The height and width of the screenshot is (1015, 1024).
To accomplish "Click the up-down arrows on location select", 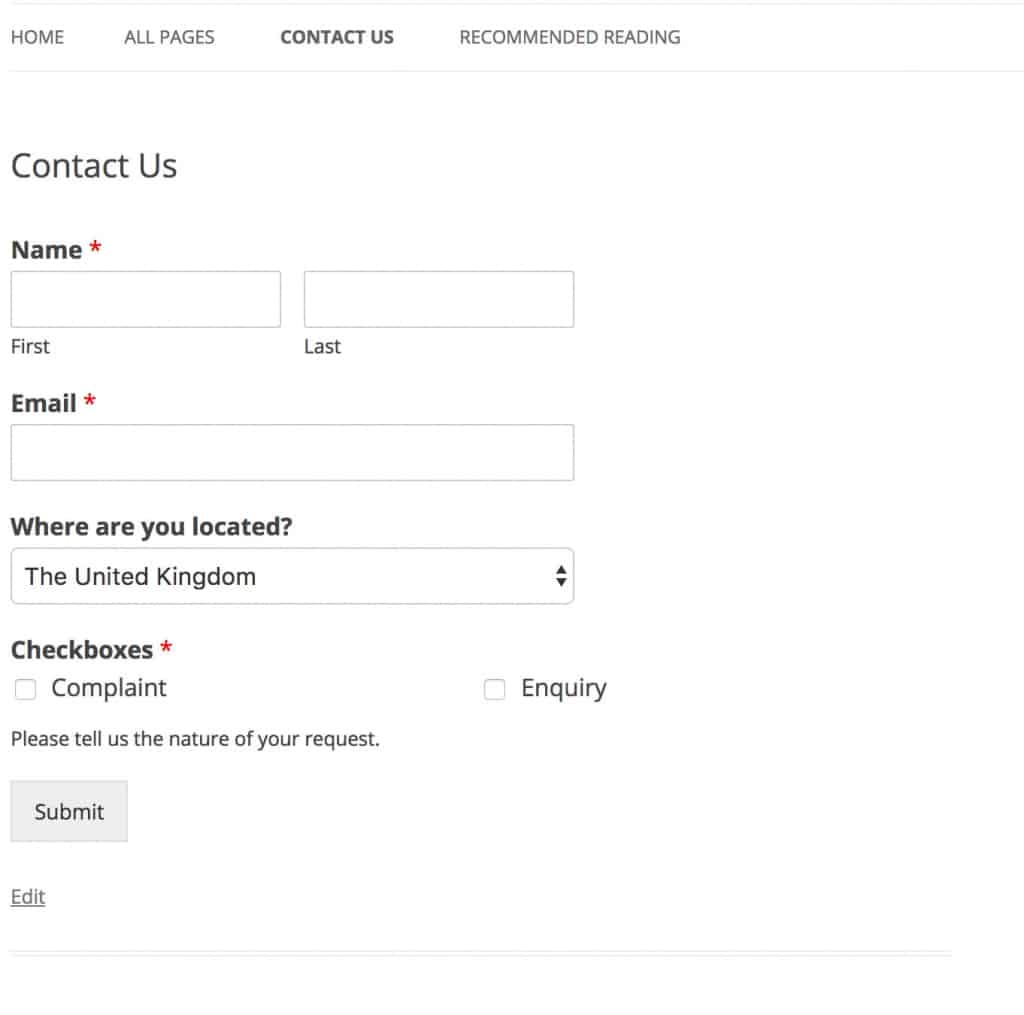I will coord(561,576).
